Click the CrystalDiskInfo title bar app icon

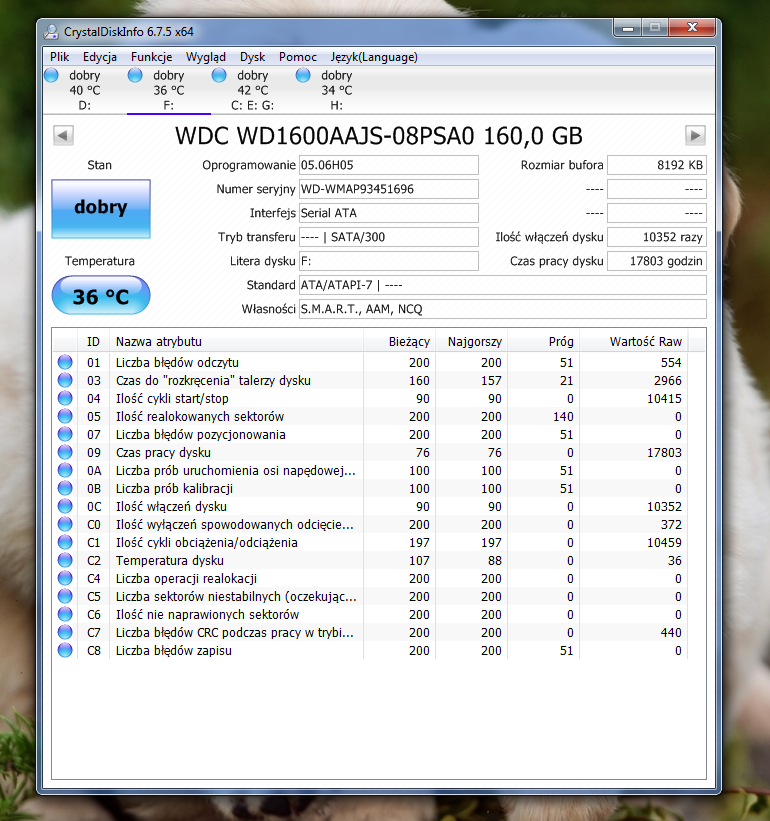click(51, 32)
